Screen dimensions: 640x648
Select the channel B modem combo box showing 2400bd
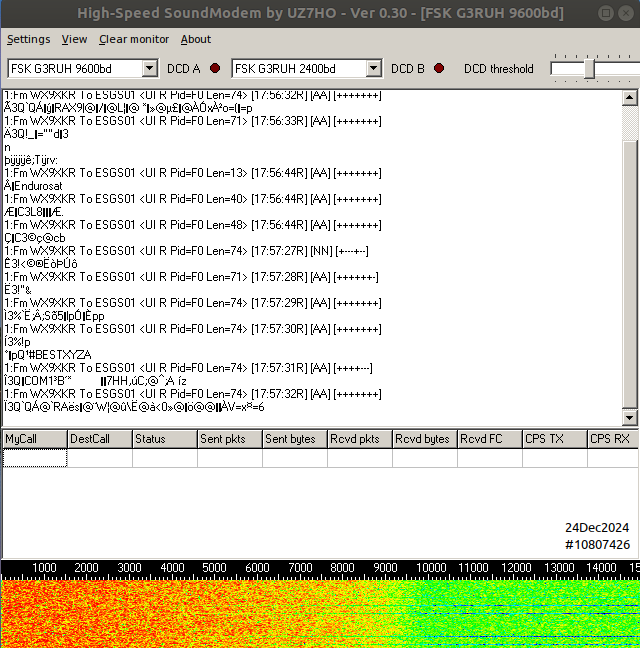[307, 68]
